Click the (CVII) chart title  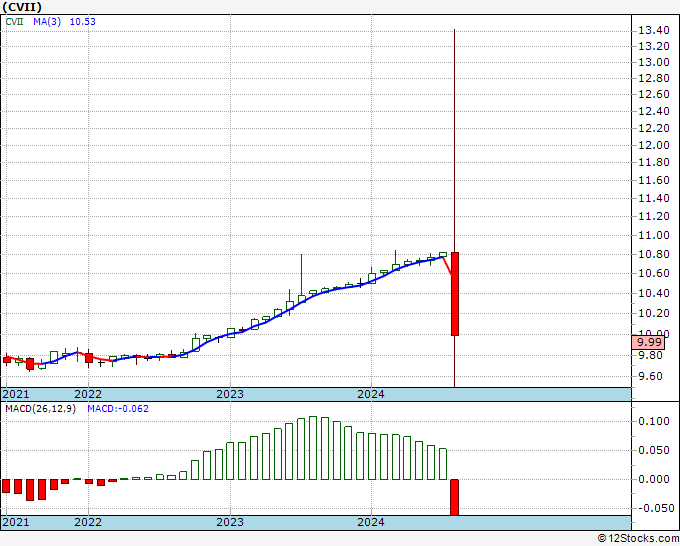tap(22, 7)
